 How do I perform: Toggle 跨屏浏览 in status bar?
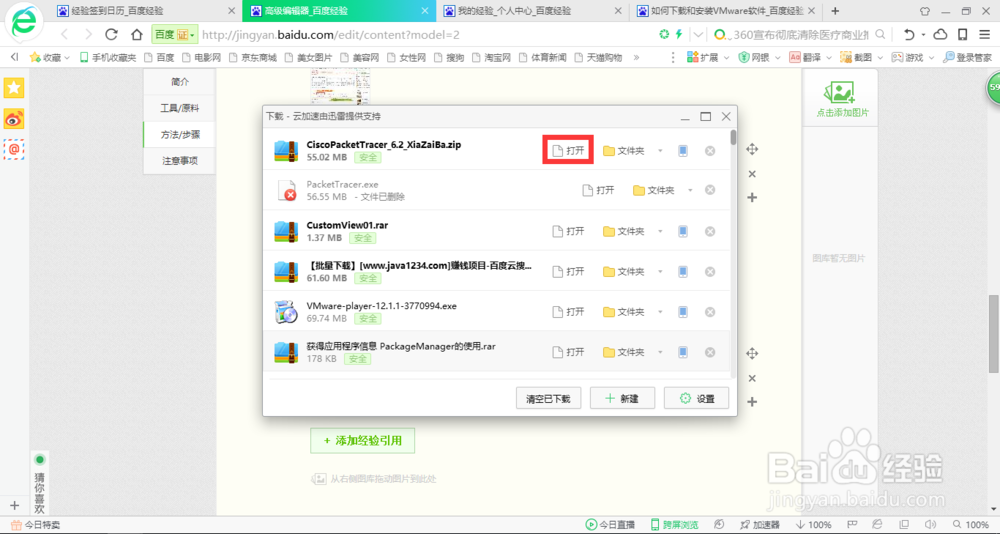coord(674,525)
